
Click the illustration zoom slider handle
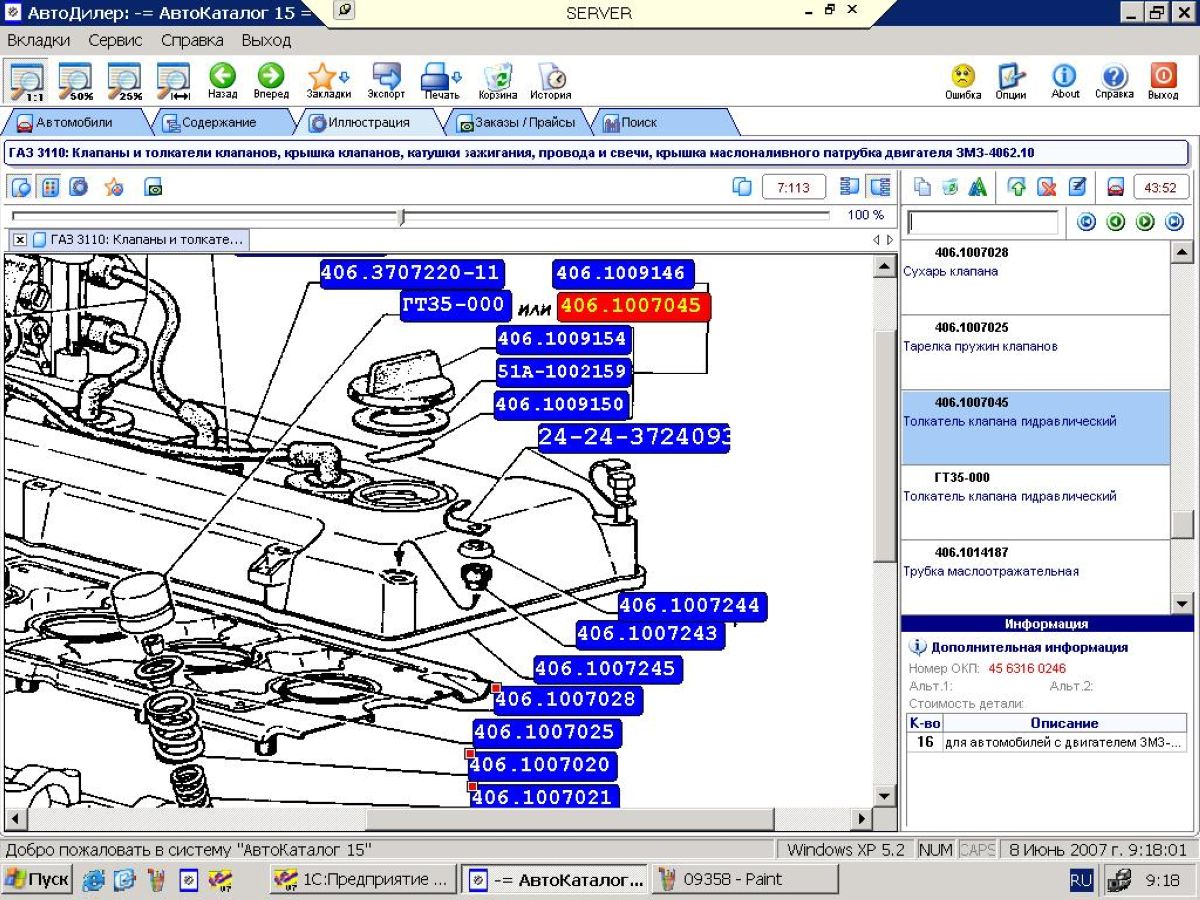[401, 216]
